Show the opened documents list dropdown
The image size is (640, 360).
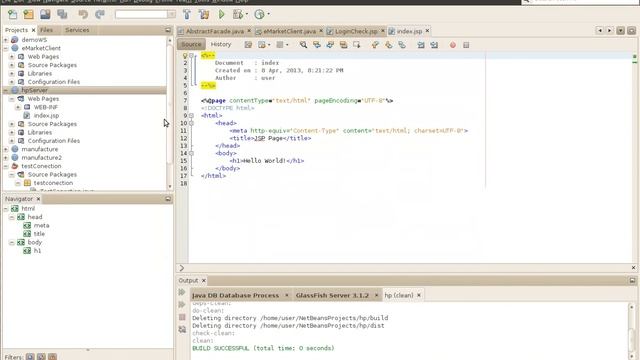620,31
